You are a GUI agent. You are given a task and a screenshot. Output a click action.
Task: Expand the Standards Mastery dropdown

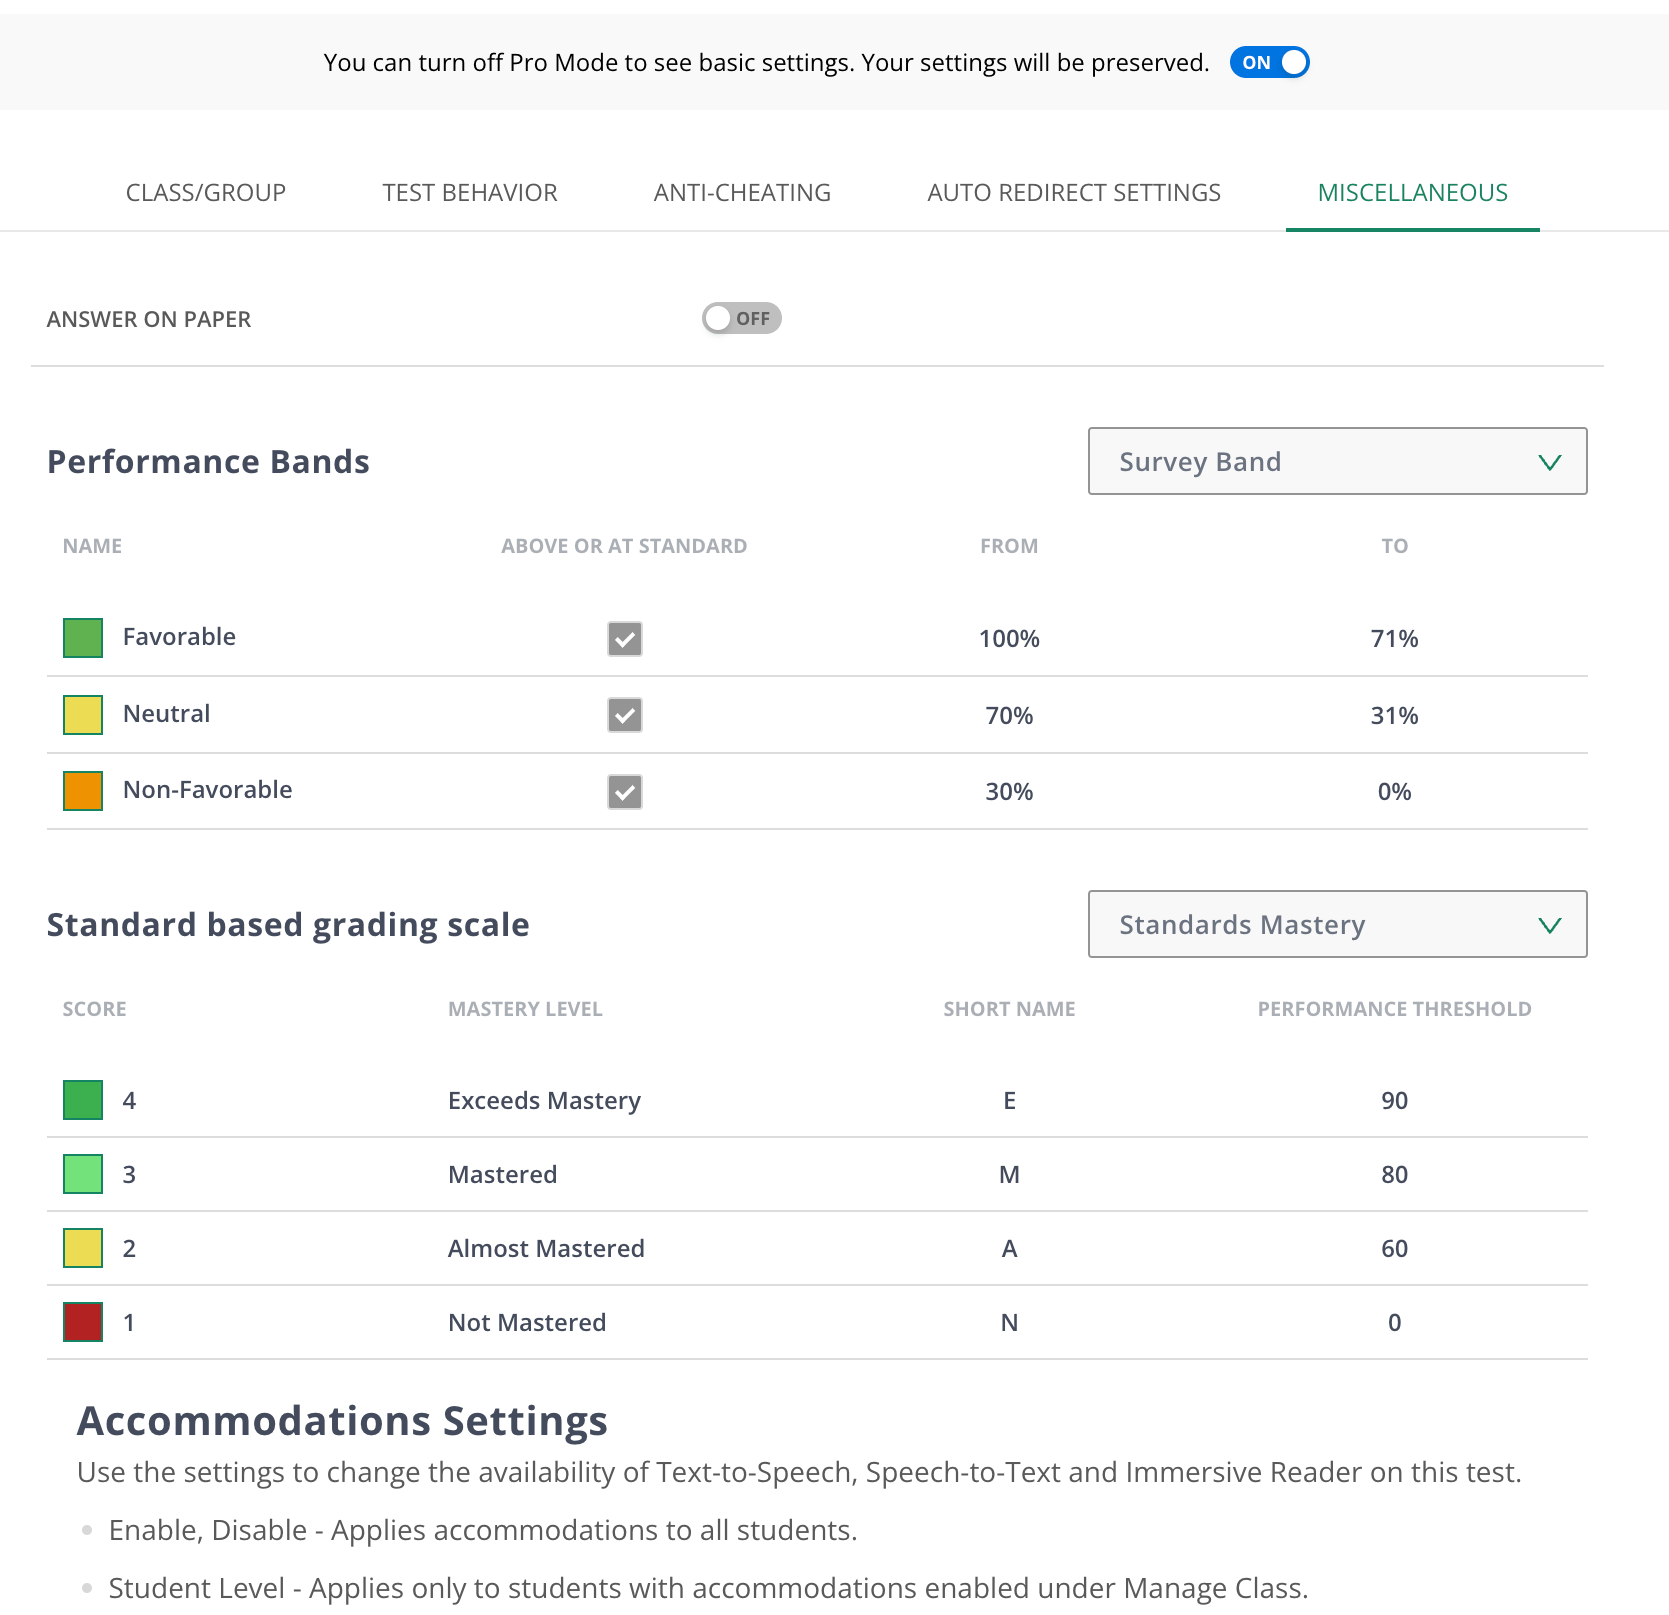(x=1337, y=924)
